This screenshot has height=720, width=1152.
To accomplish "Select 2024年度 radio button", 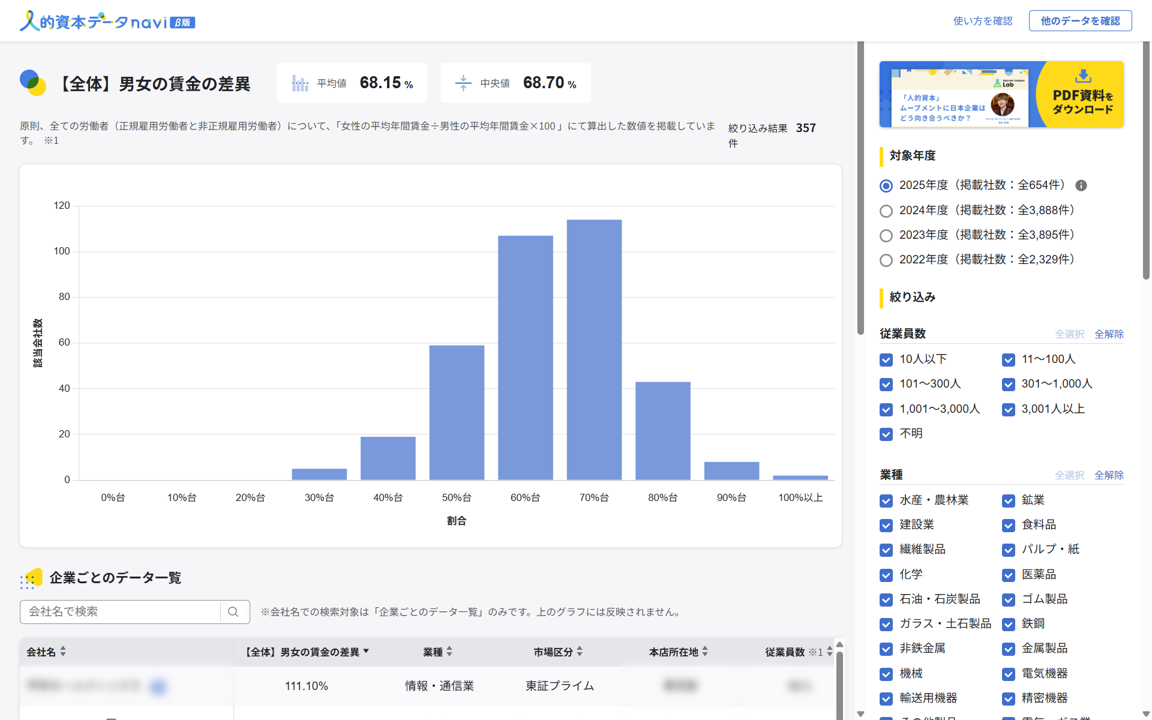I will (886, 211).
